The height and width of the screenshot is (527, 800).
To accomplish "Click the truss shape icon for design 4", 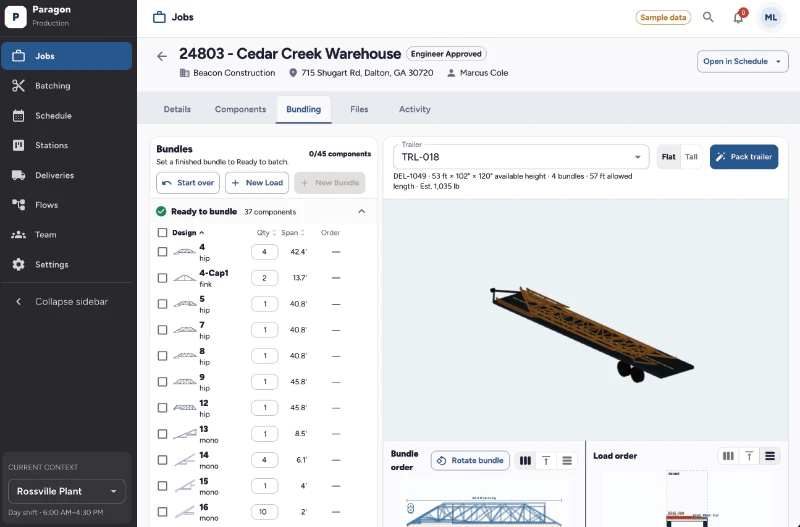I will tap(184, 252).
